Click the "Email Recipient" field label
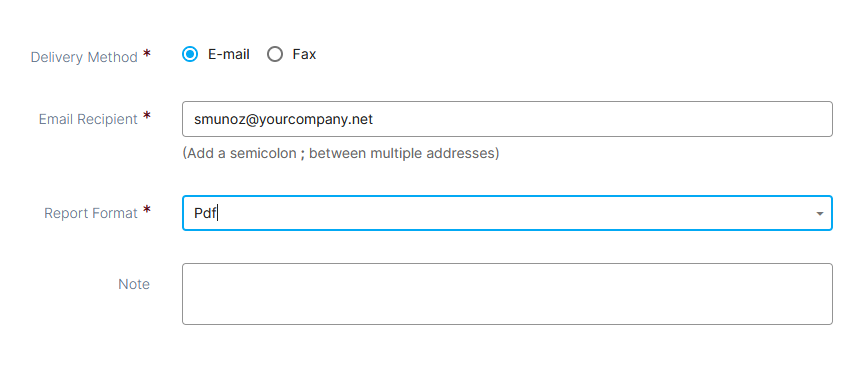868x372 pixels. [x=88, y=119]
